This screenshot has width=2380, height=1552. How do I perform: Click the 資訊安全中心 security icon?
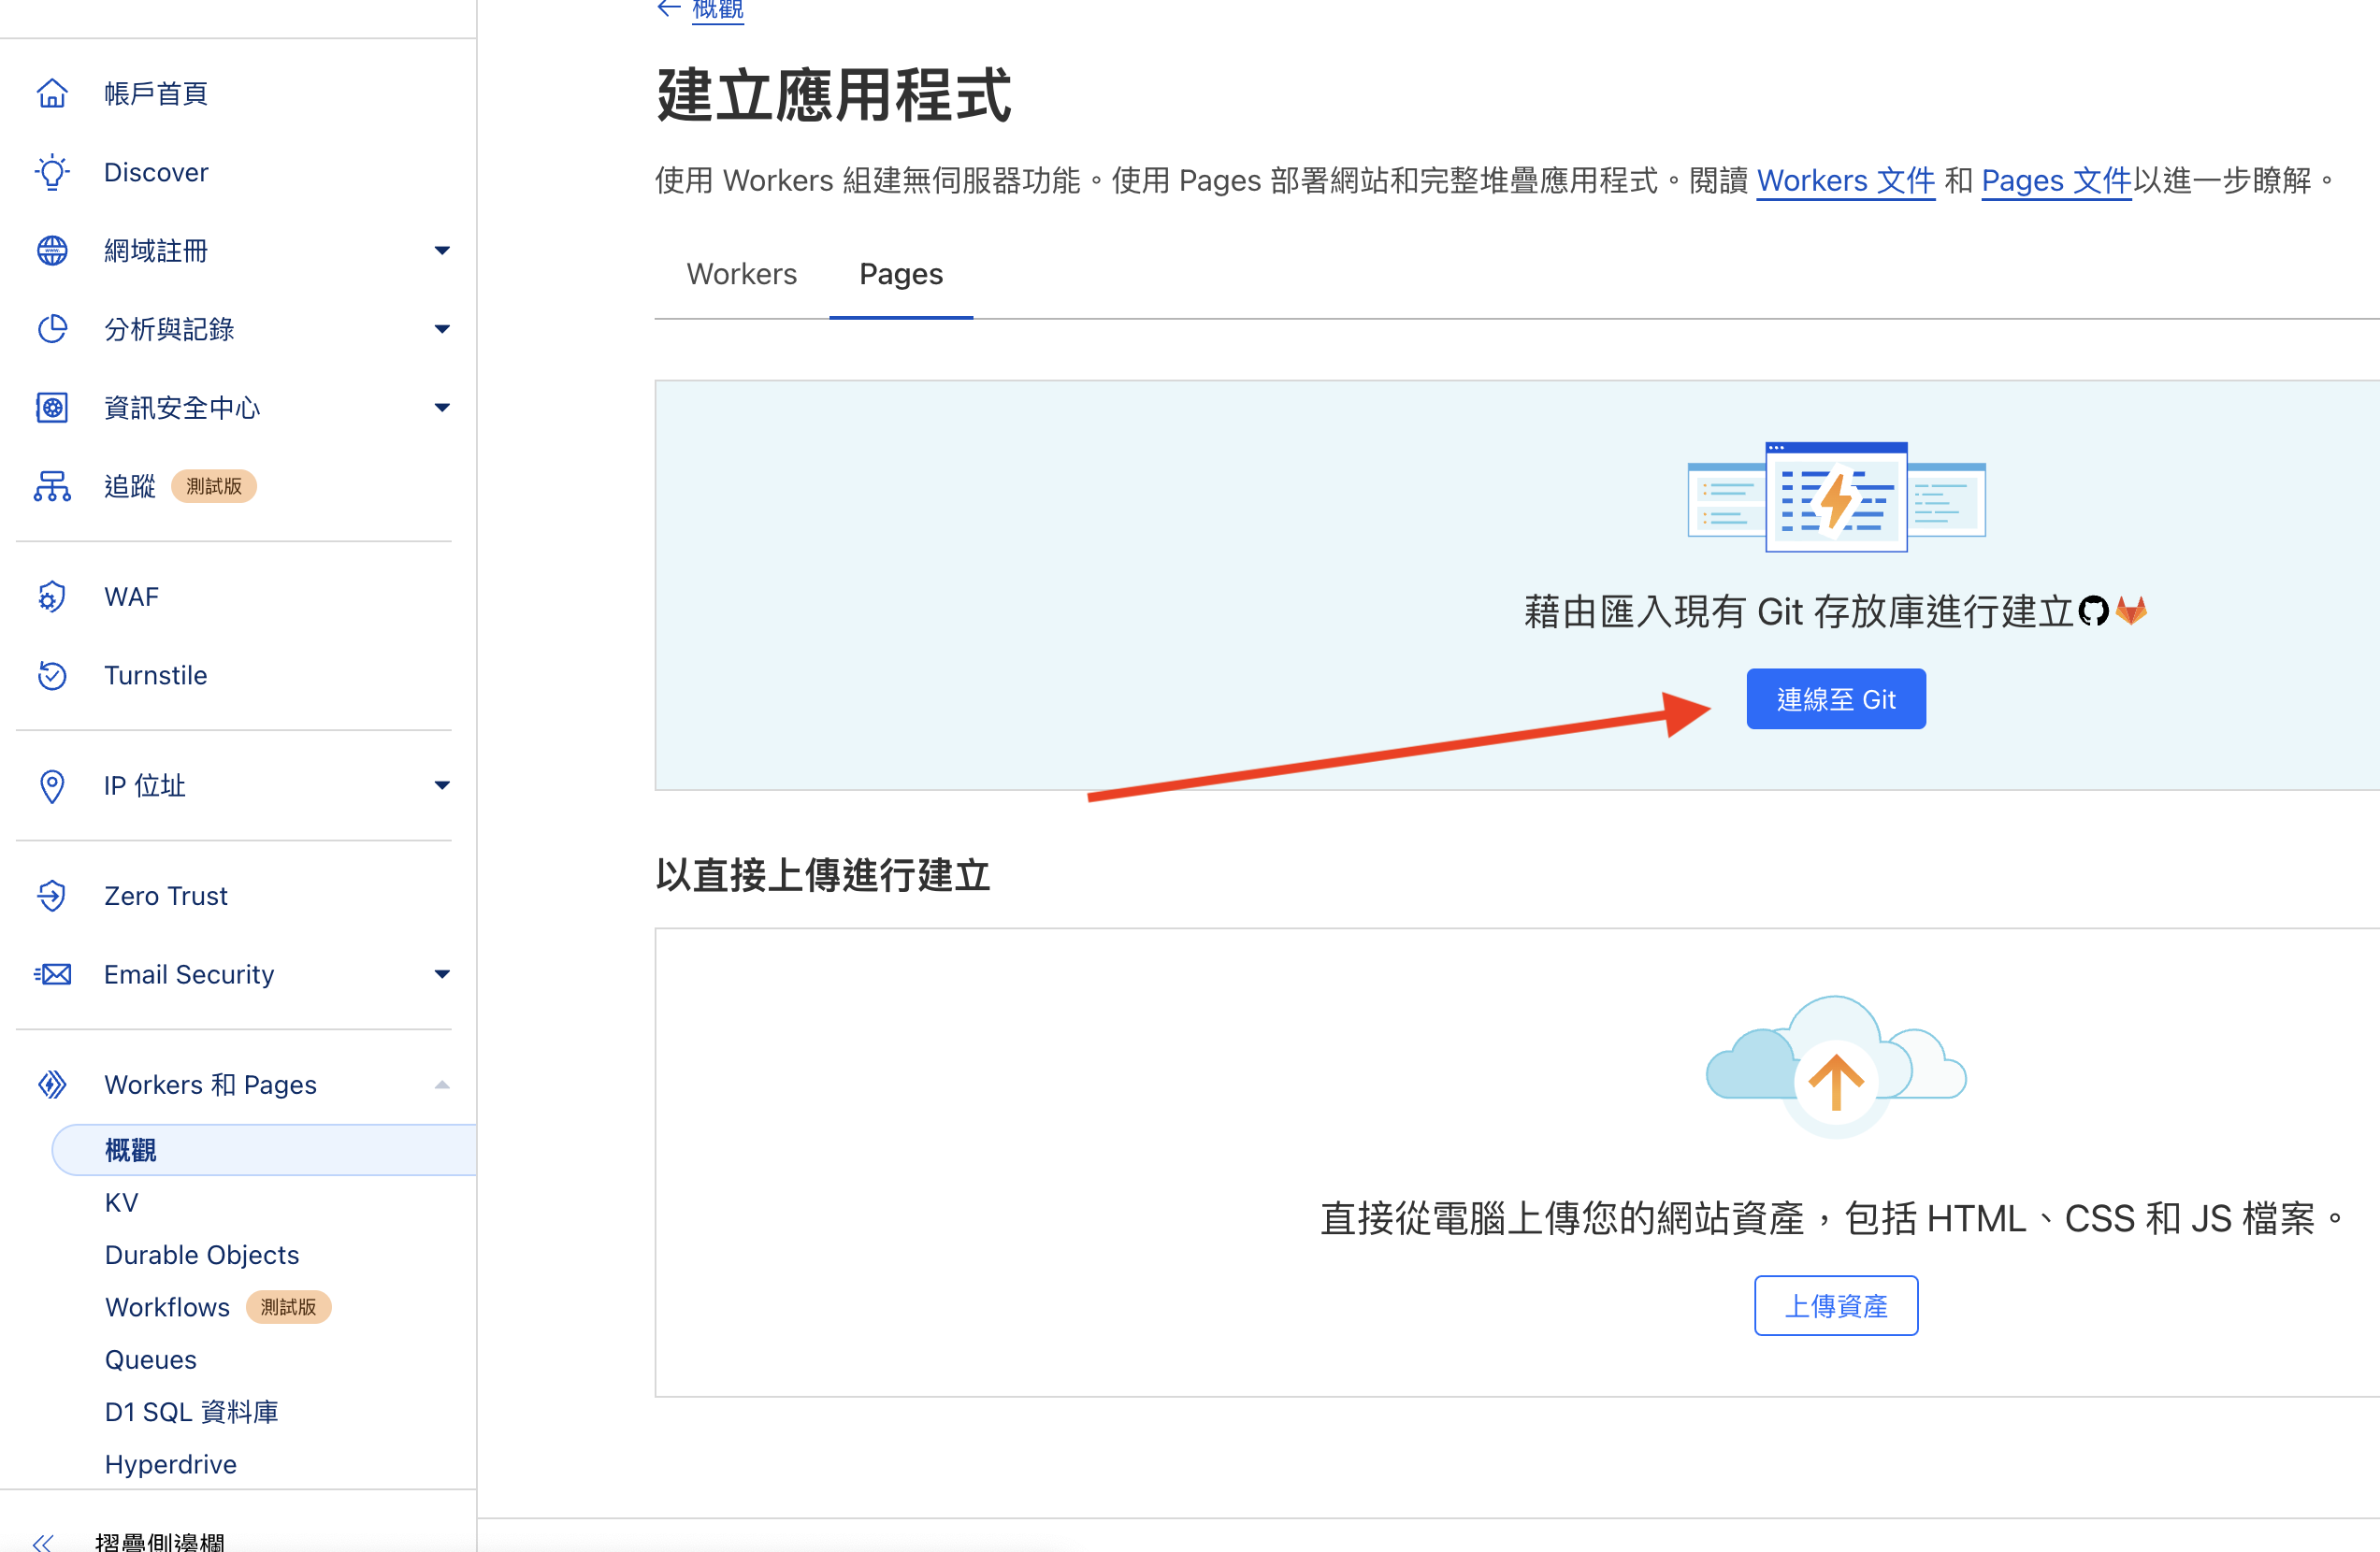52,407
